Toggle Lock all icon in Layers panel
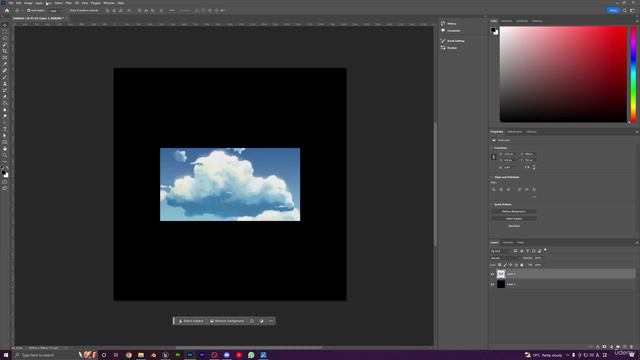Viewport: 640px width, 360px height. pos(522,265)
